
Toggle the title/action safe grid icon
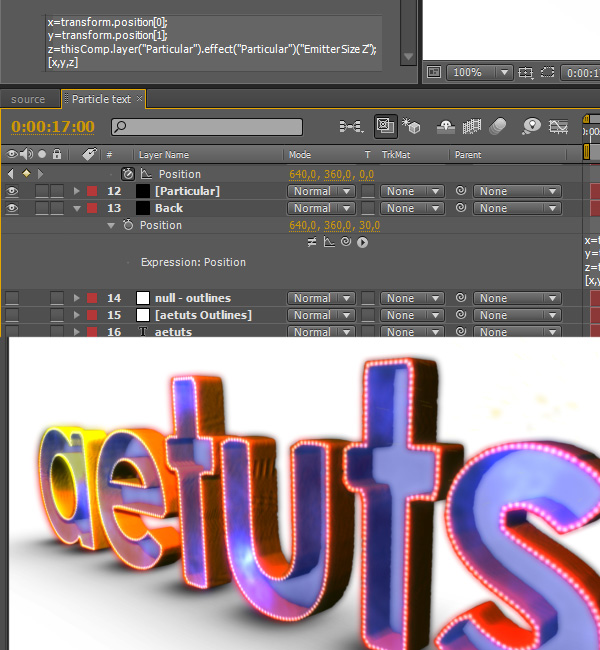(x=526, y=73)
